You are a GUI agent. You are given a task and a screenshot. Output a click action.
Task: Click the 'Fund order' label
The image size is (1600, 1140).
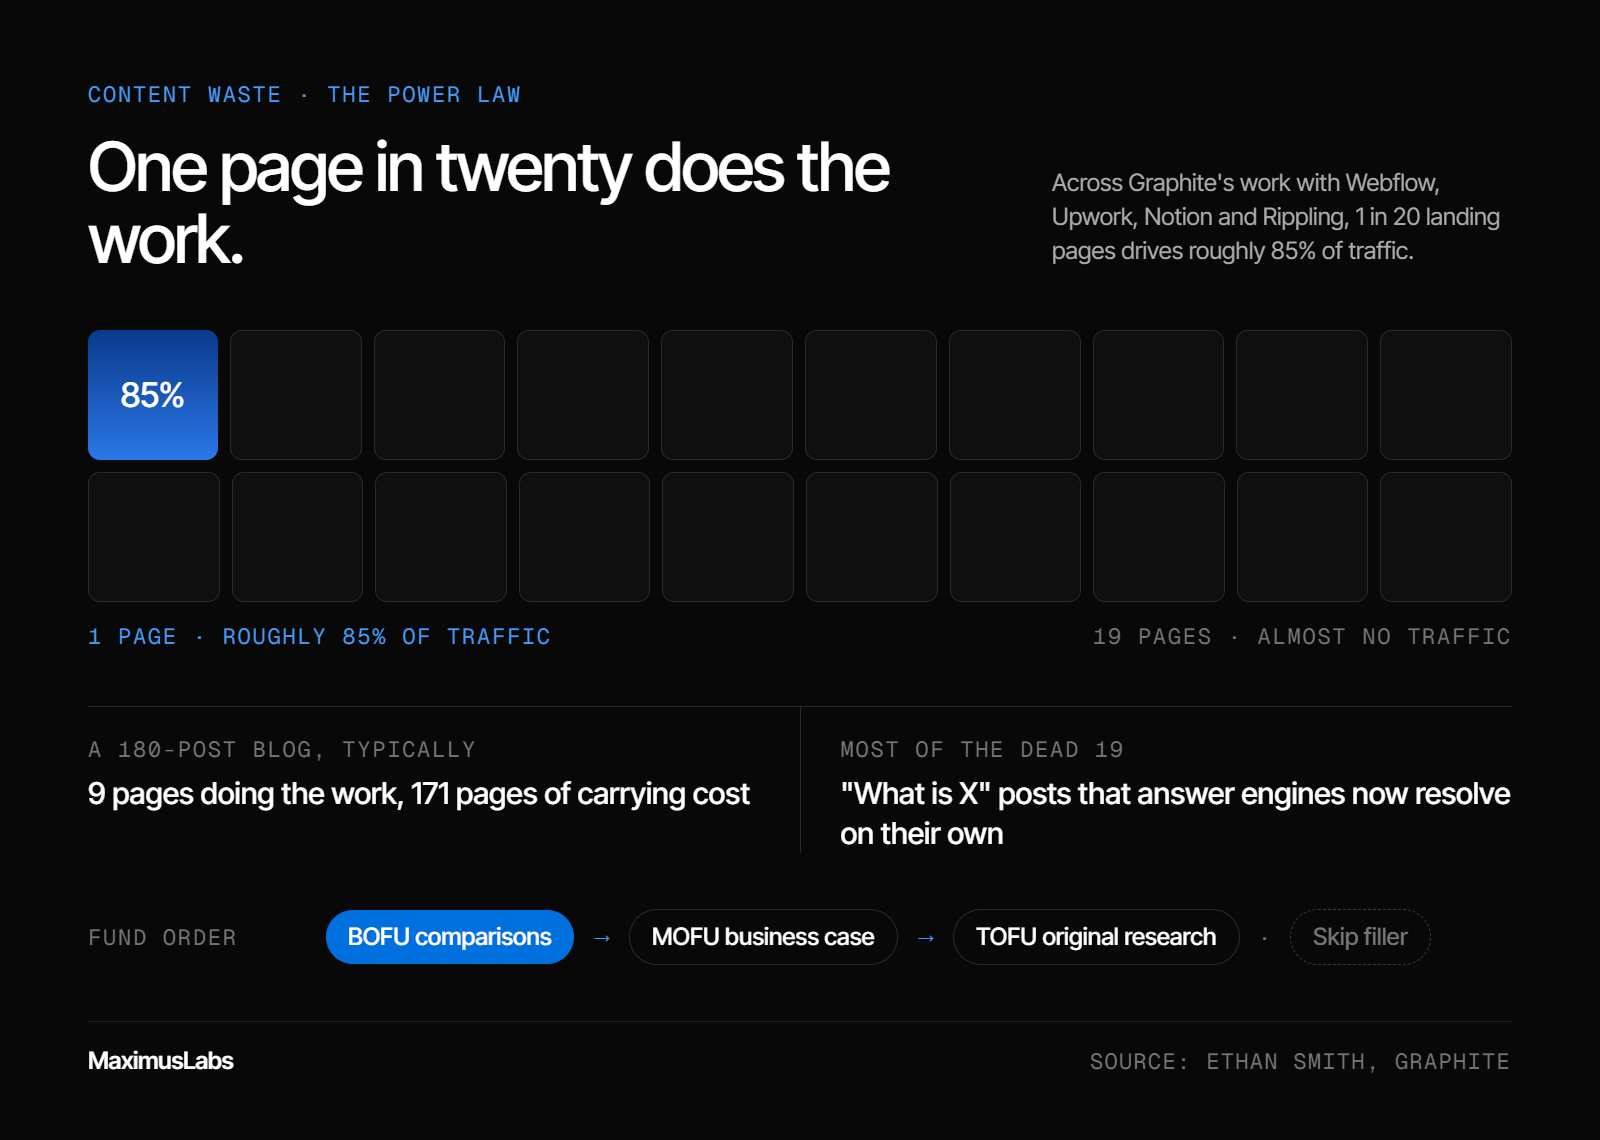pos(162,938)
